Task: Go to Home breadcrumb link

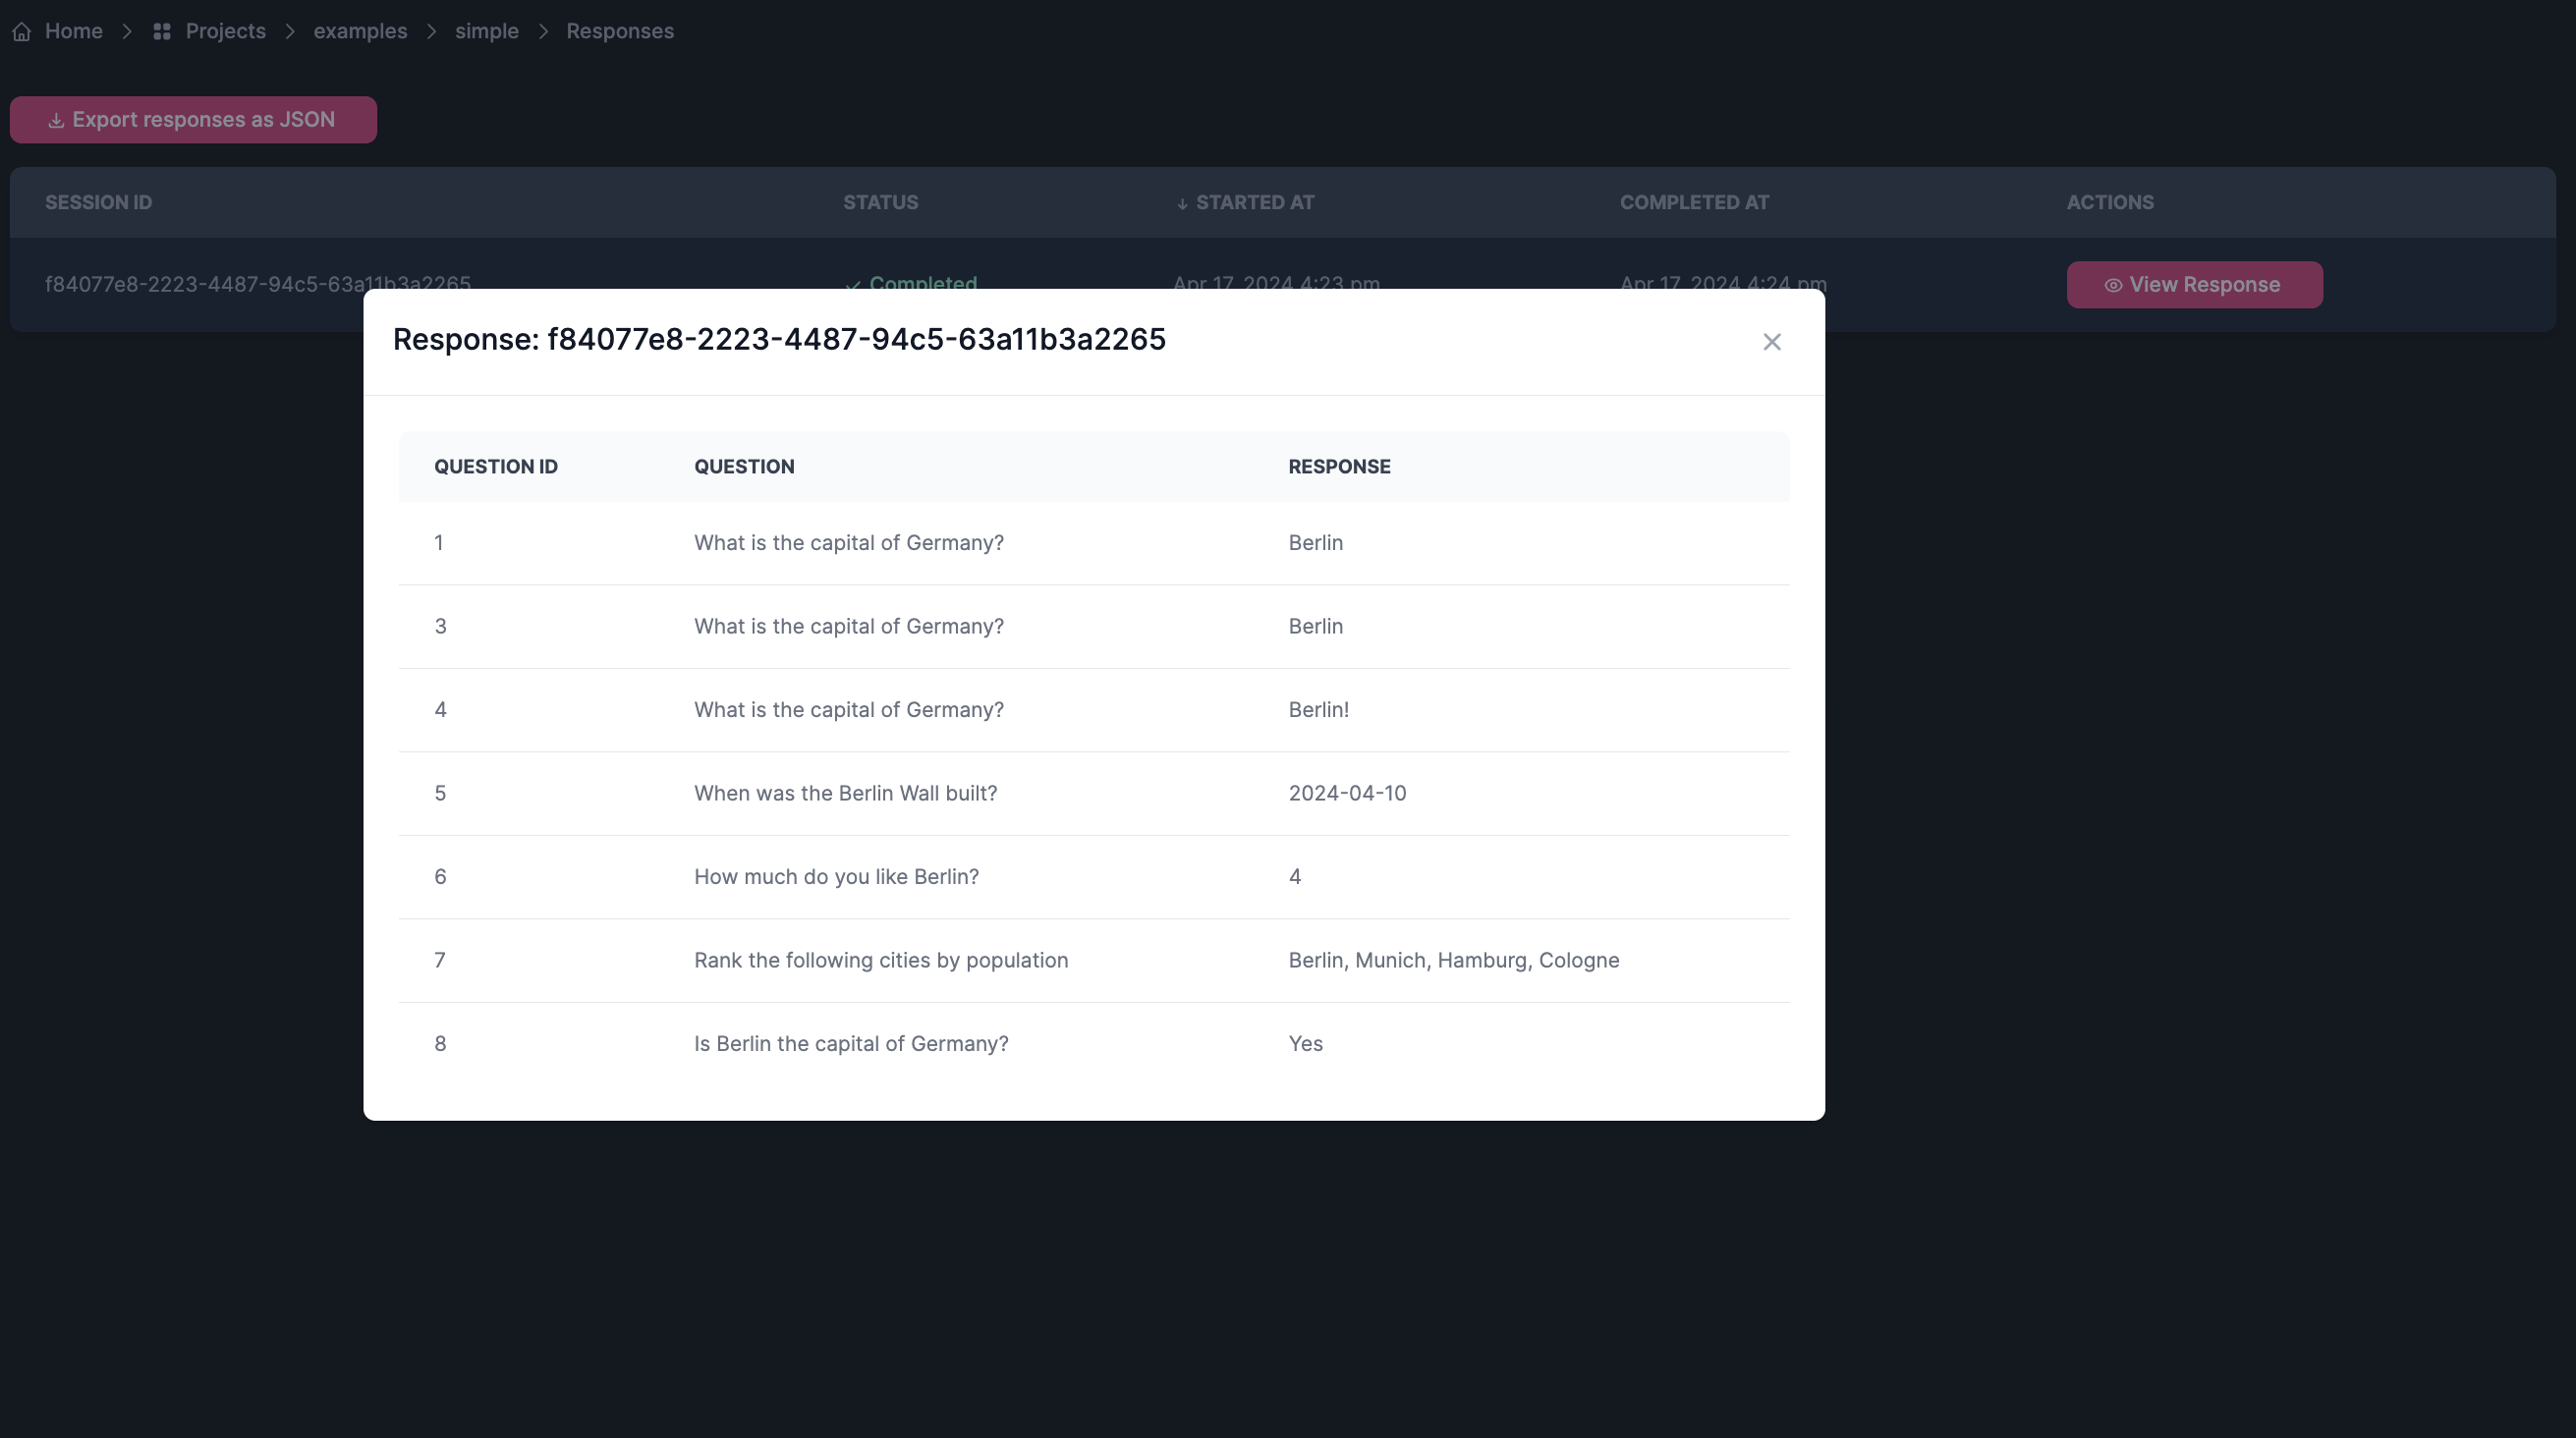Action: click(x=74, y=31)
